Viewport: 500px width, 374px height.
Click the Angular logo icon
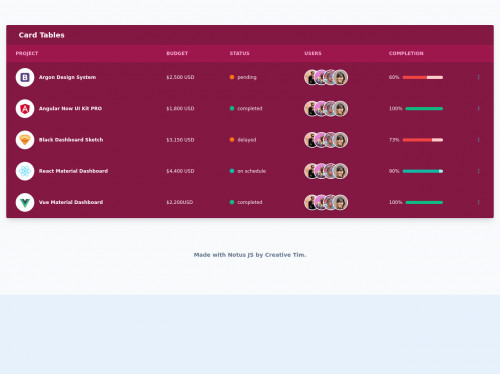click(25, 109)
